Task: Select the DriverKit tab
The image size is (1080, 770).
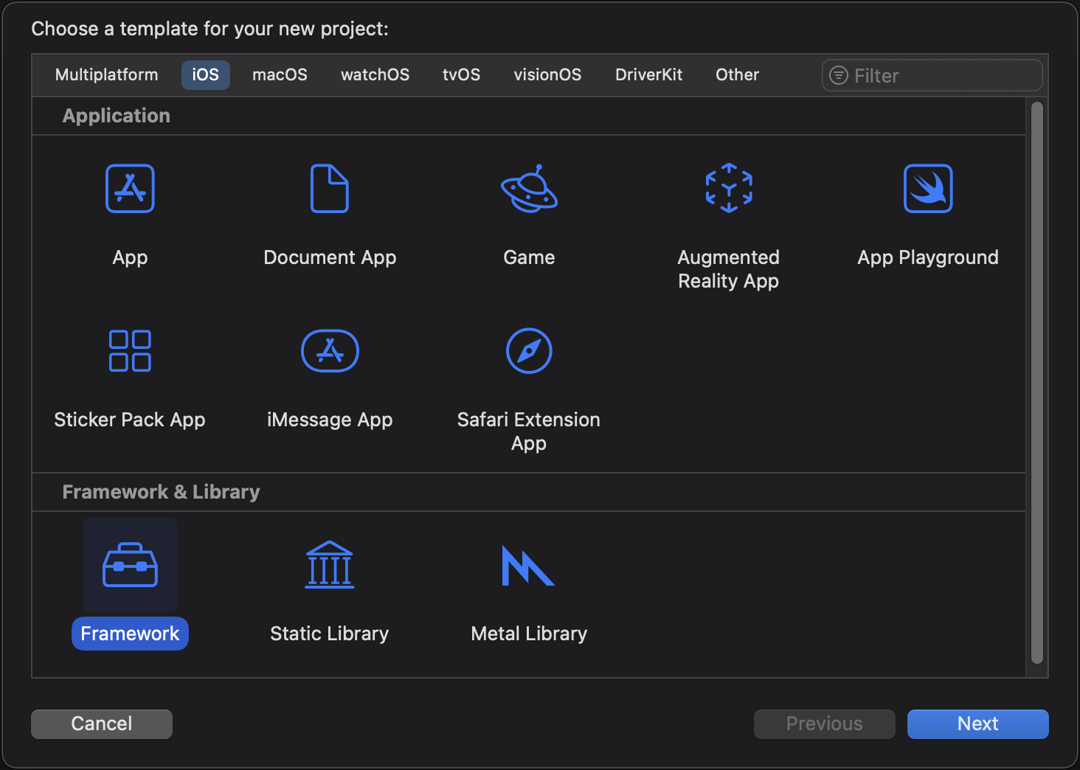Action: click(x=648, y=74)
